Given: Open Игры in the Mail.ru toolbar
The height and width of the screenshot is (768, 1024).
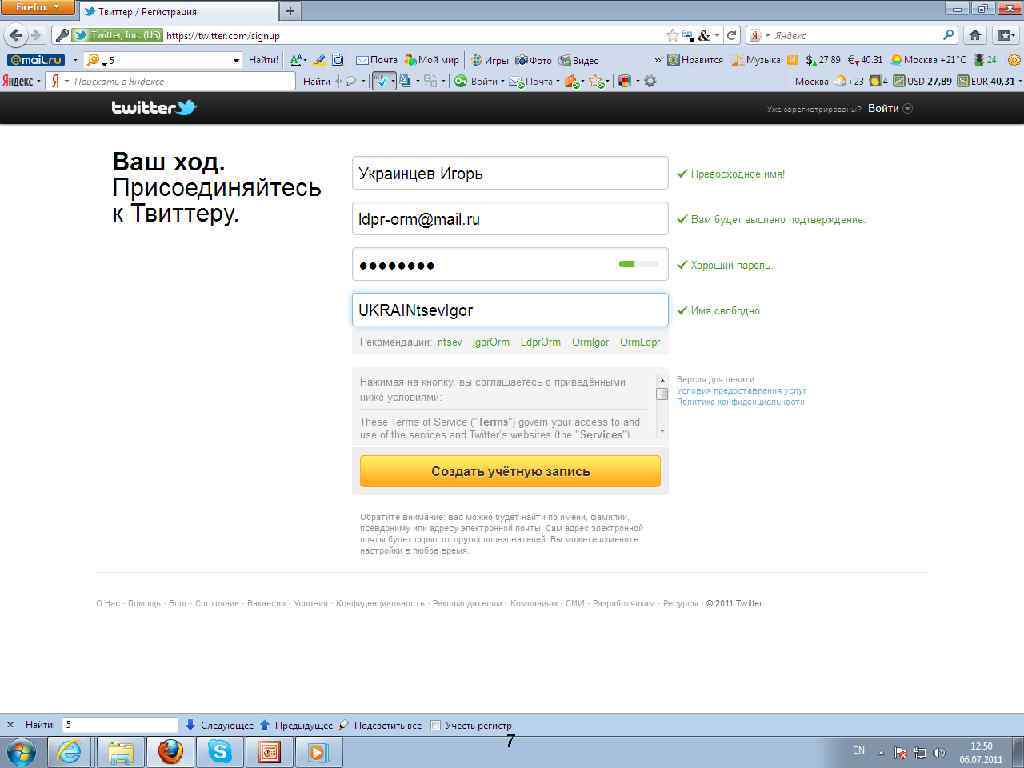Looking at the screenshot, I should (x=490, y=60).
